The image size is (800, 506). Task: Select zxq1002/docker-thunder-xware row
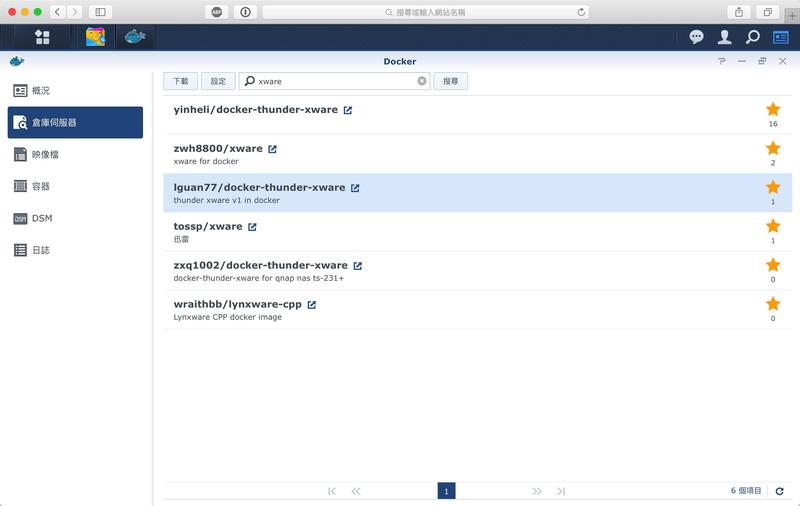click(478, 271)
